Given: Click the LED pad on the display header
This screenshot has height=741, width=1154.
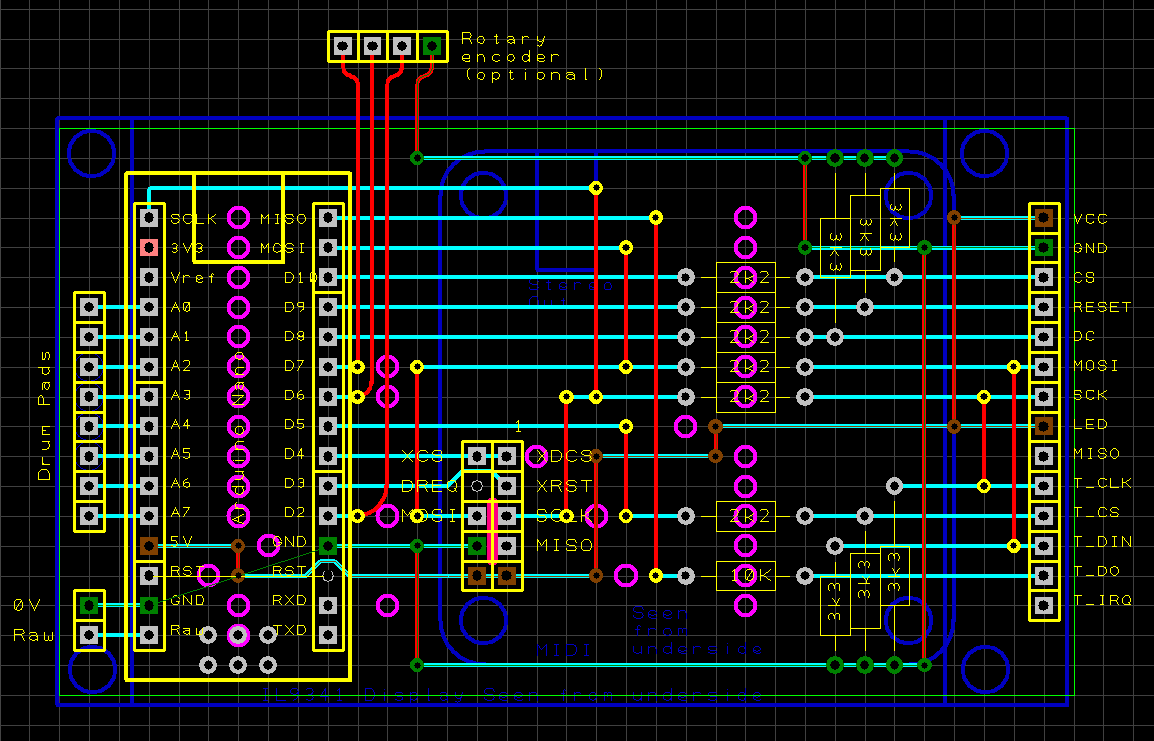Looking at the screenshot, I should coord(1044,424).
